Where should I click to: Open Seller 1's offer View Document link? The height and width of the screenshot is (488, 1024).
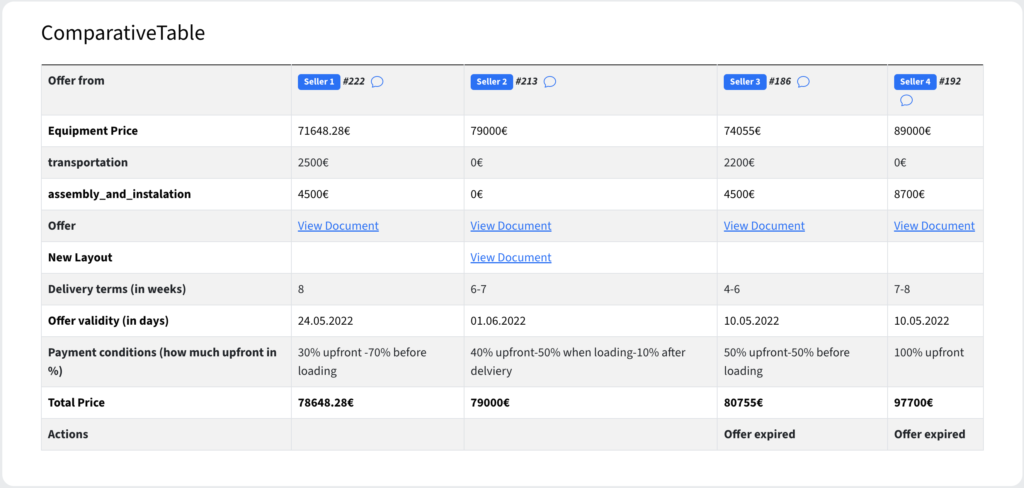pos(338,225)
